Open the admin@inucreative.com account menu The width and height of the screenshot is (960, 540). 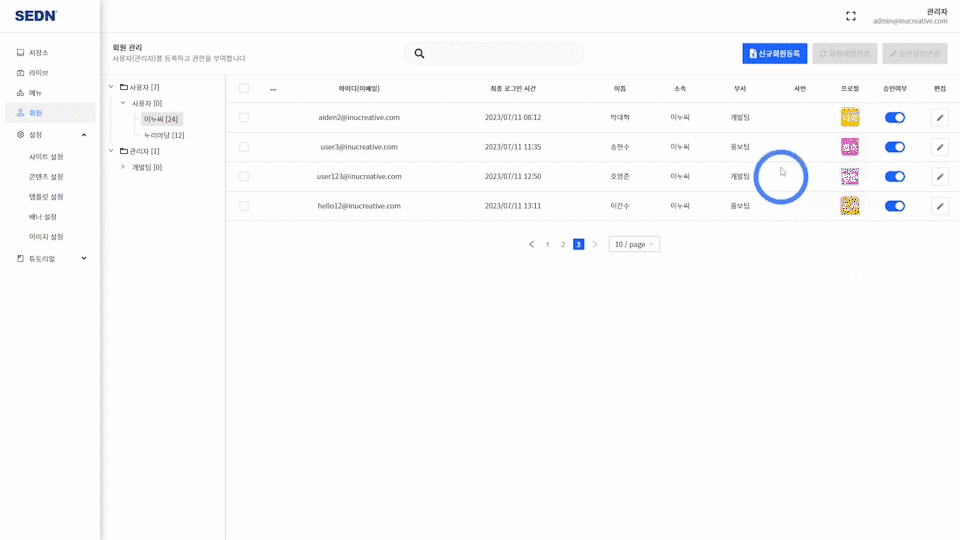pos(910,17)
